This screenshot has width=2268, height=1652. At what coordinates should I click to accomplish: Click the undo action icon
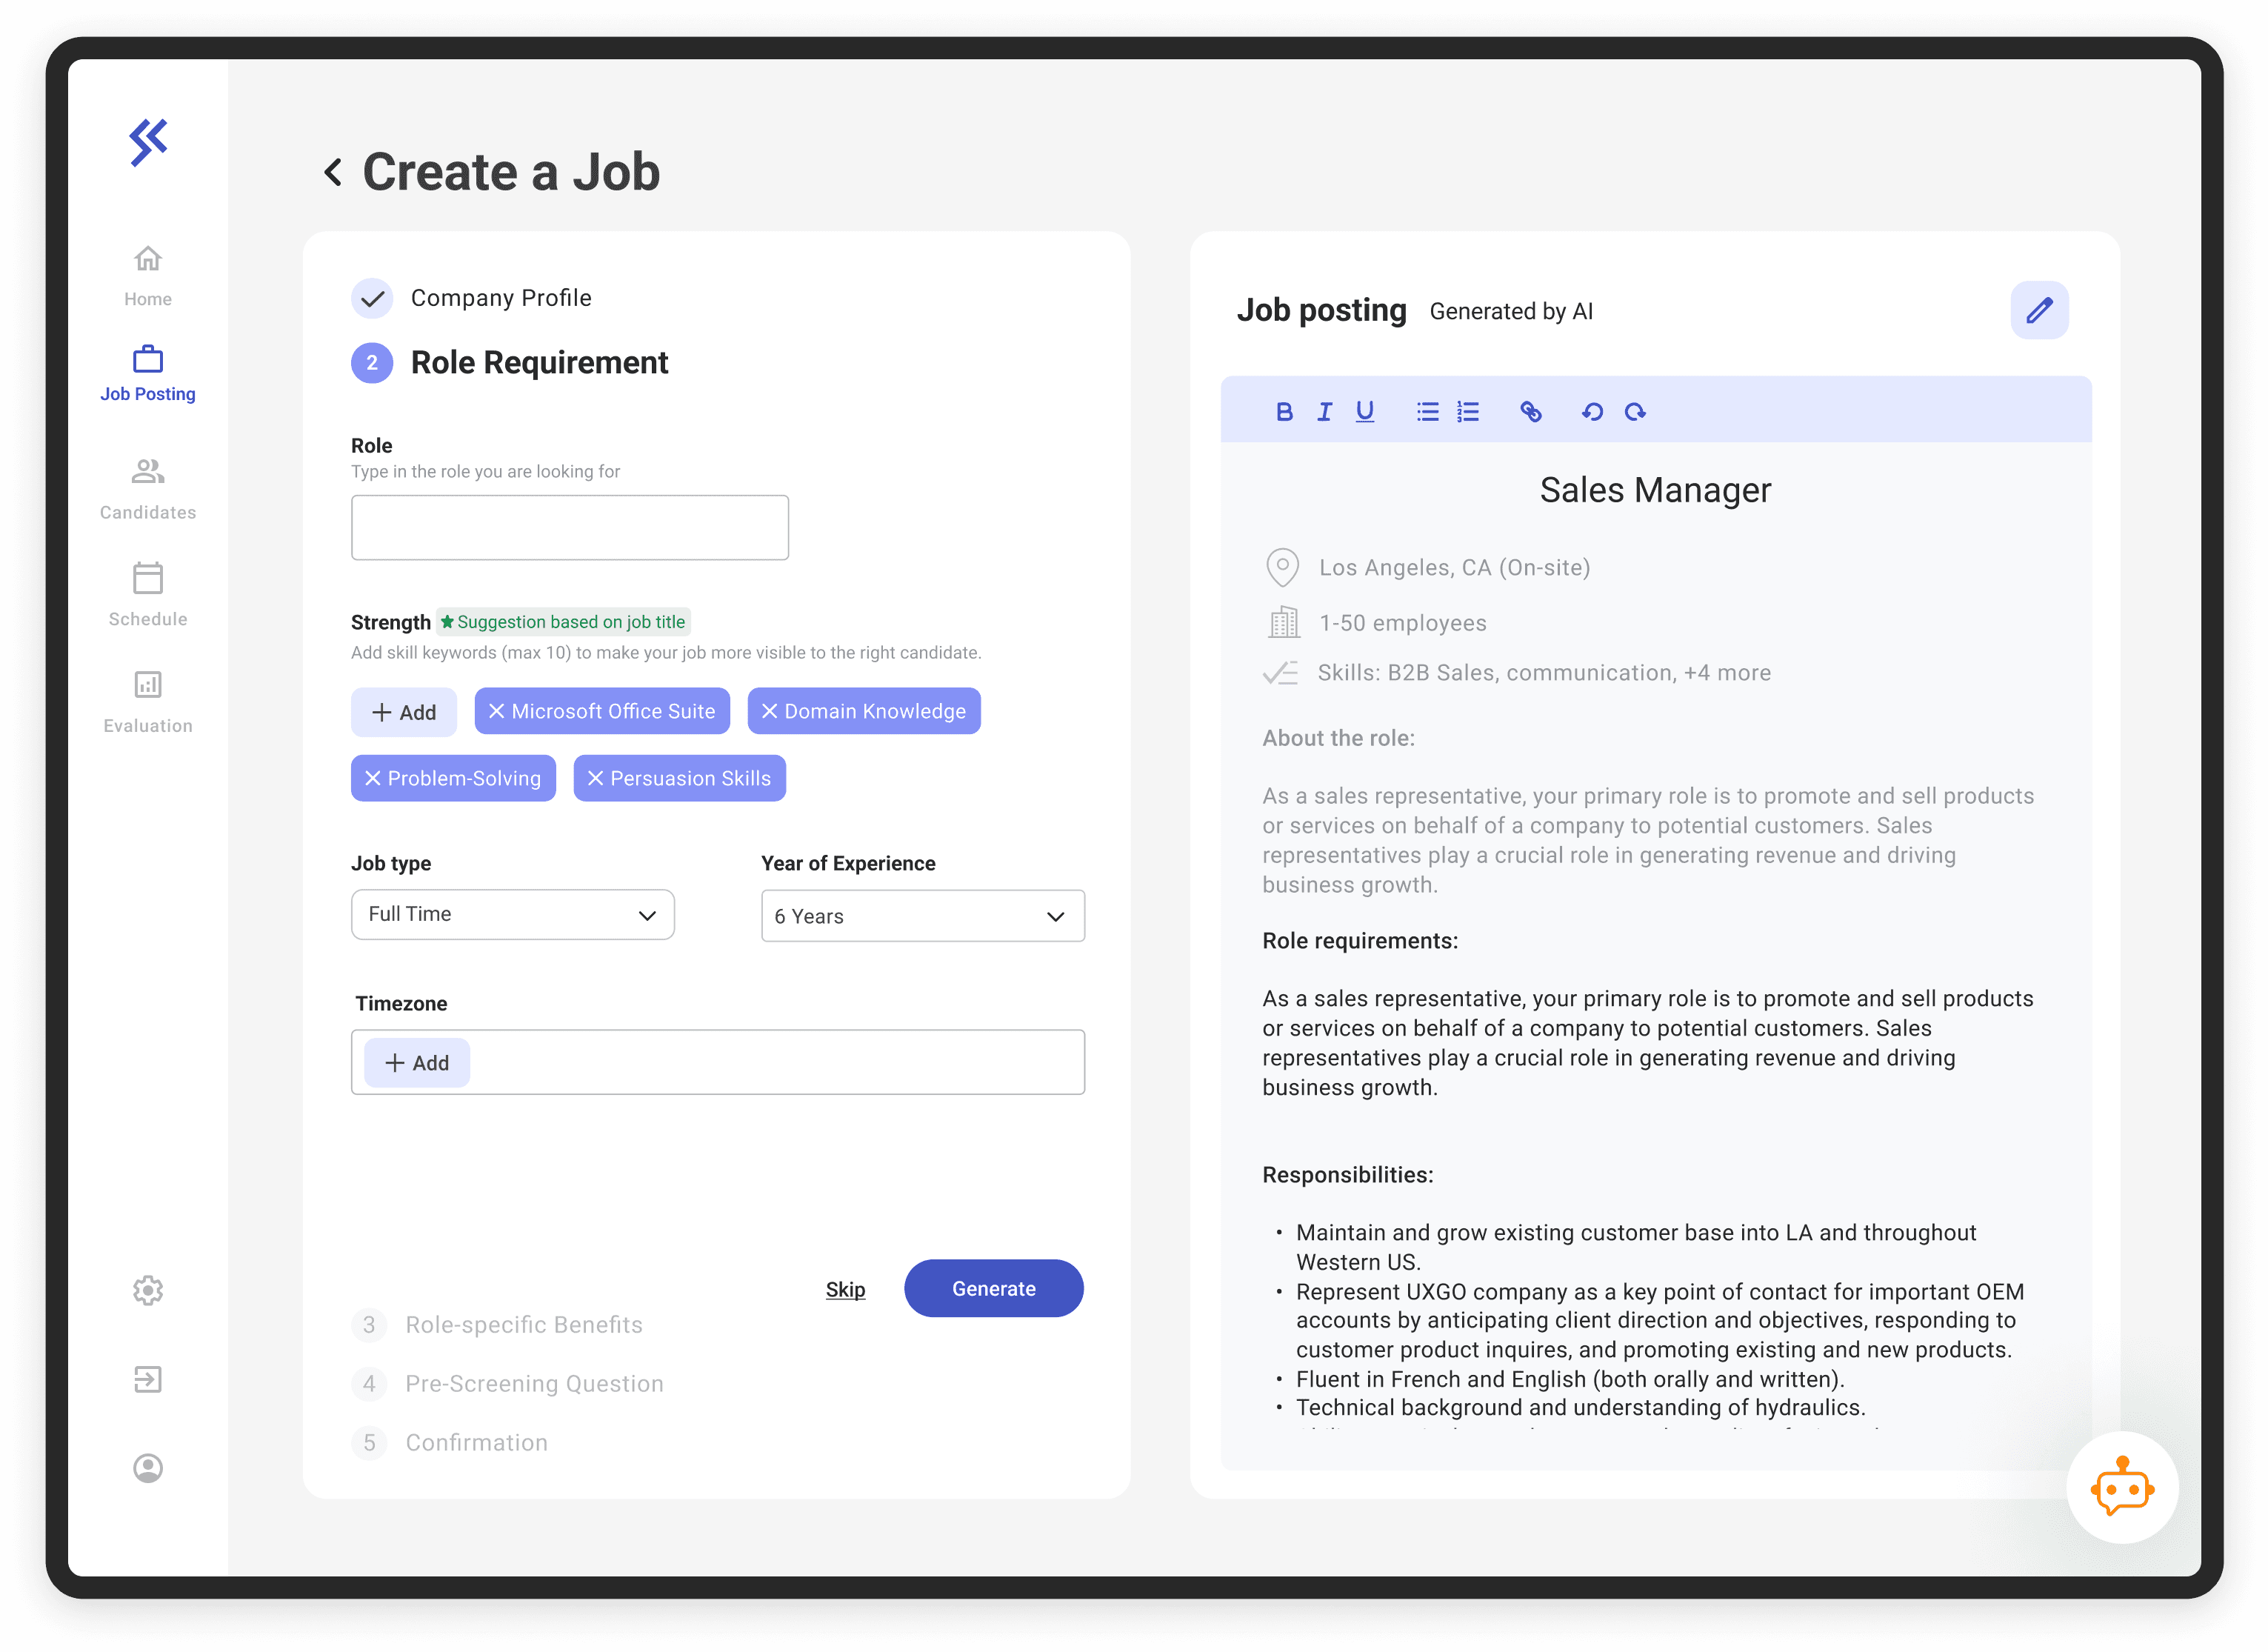tap(1592, 412)
